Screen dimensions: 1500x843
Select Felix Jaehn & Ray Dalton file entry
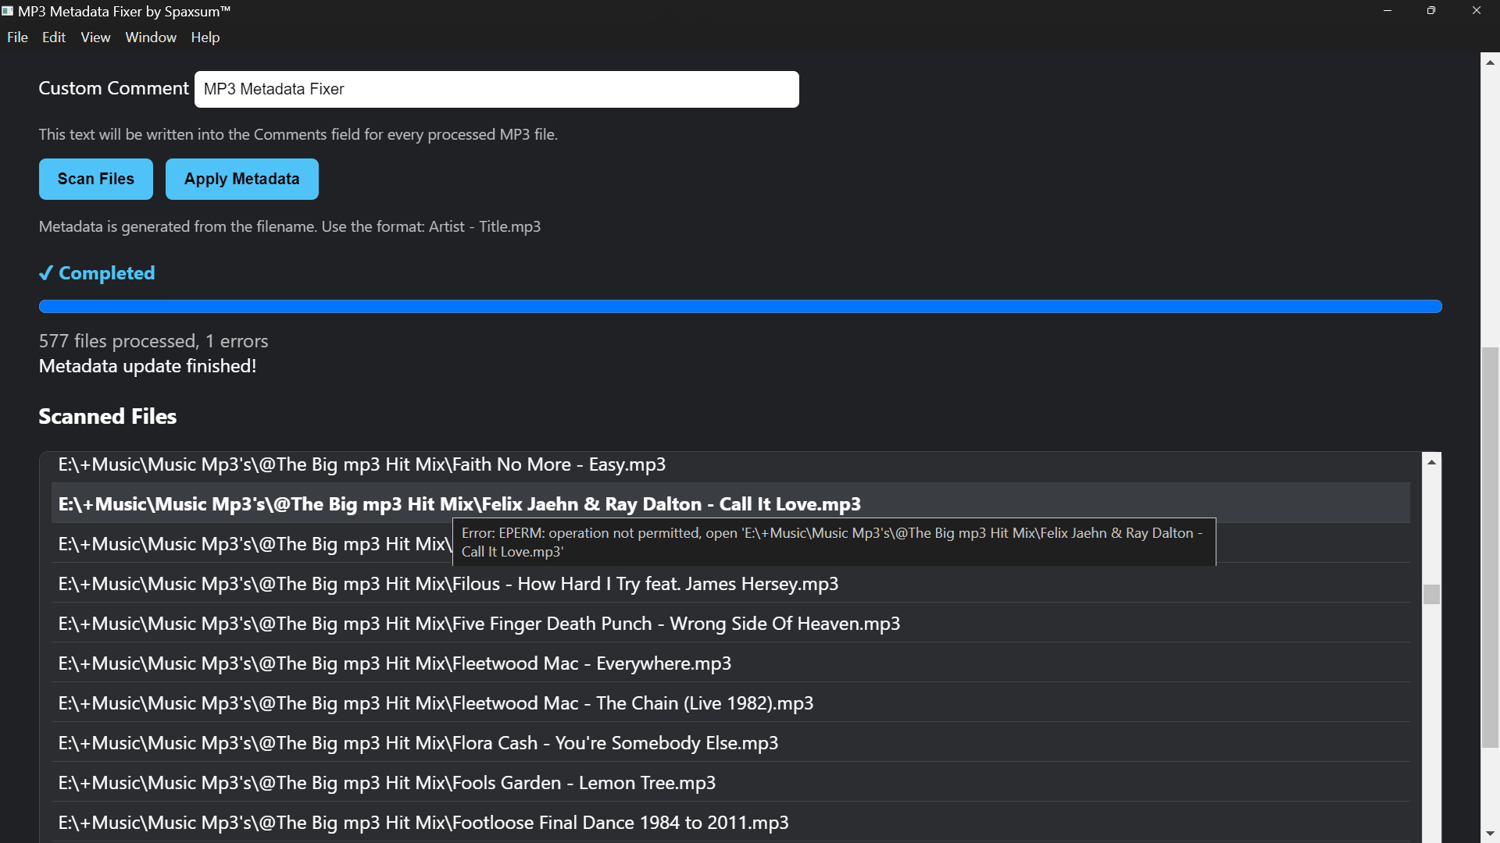click(731, 504)
